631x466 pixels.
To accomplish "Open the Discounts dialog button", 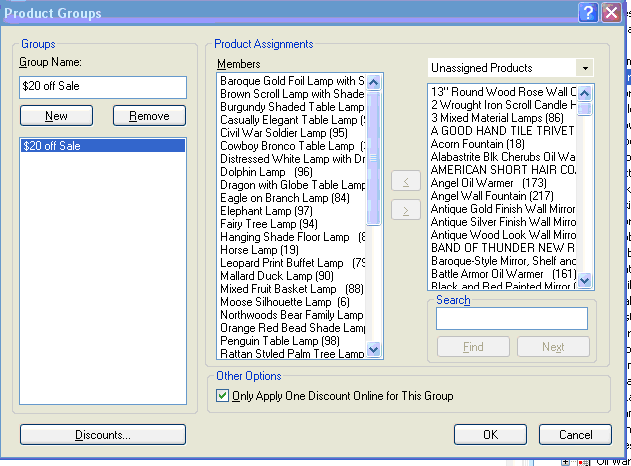I will pos(102,435).
